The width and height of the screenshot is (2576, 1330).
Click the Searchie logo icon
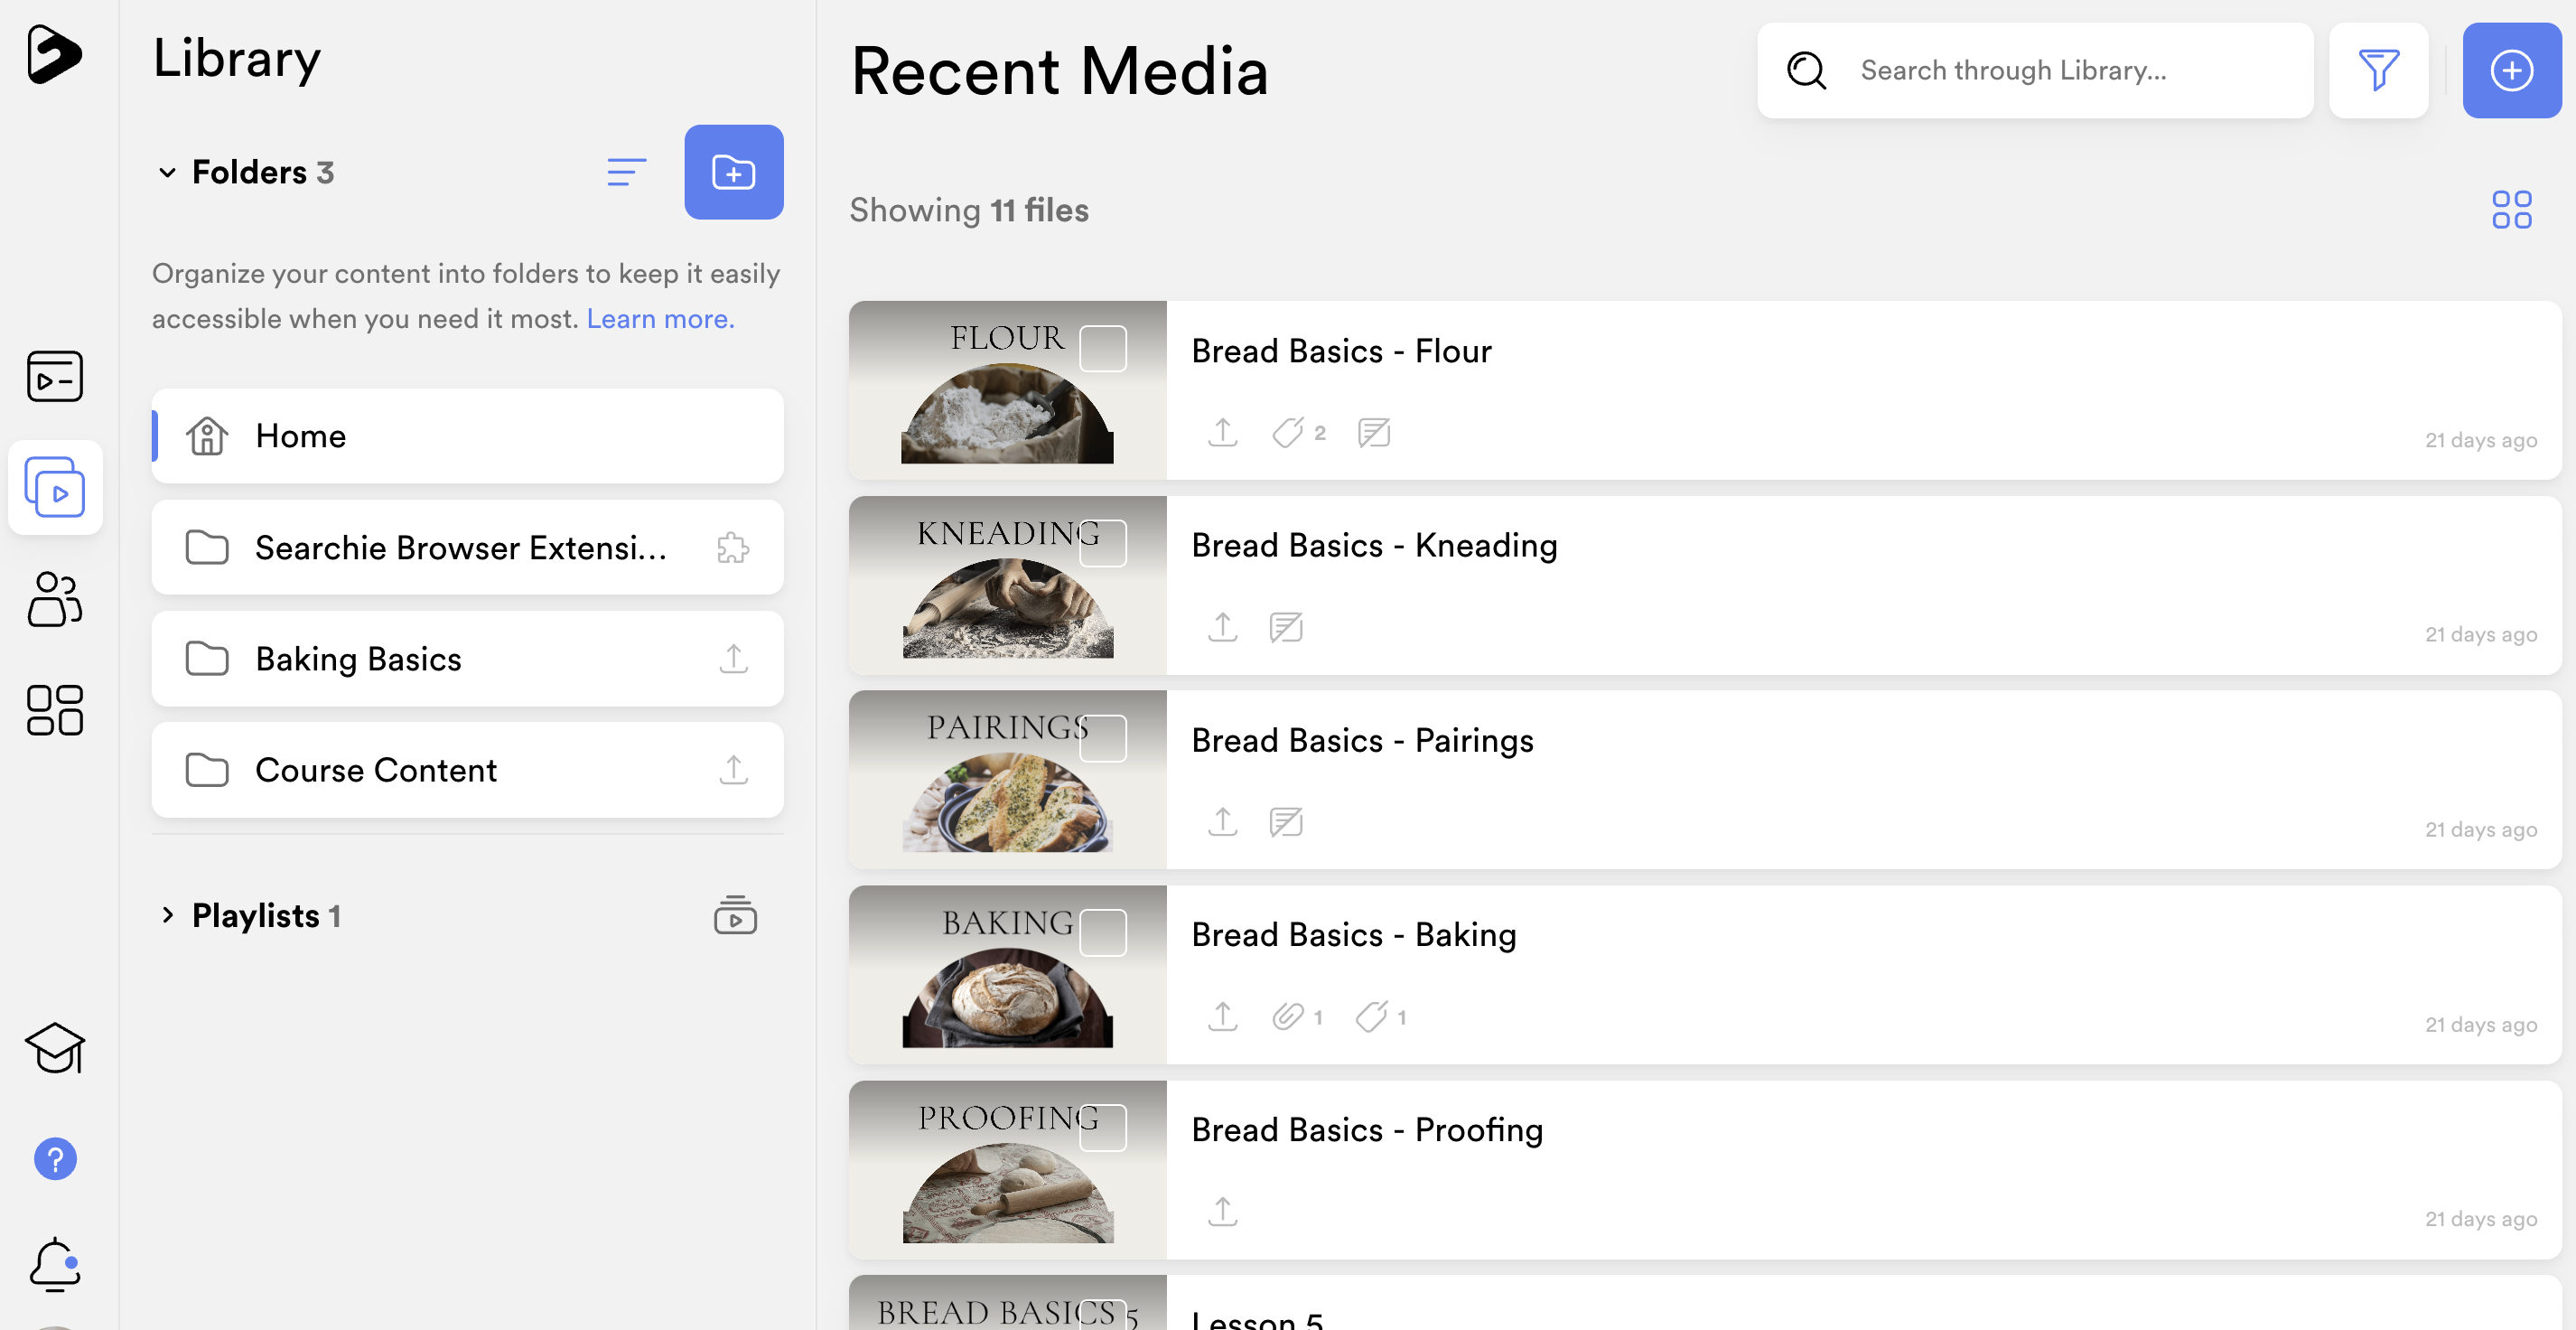54,54
